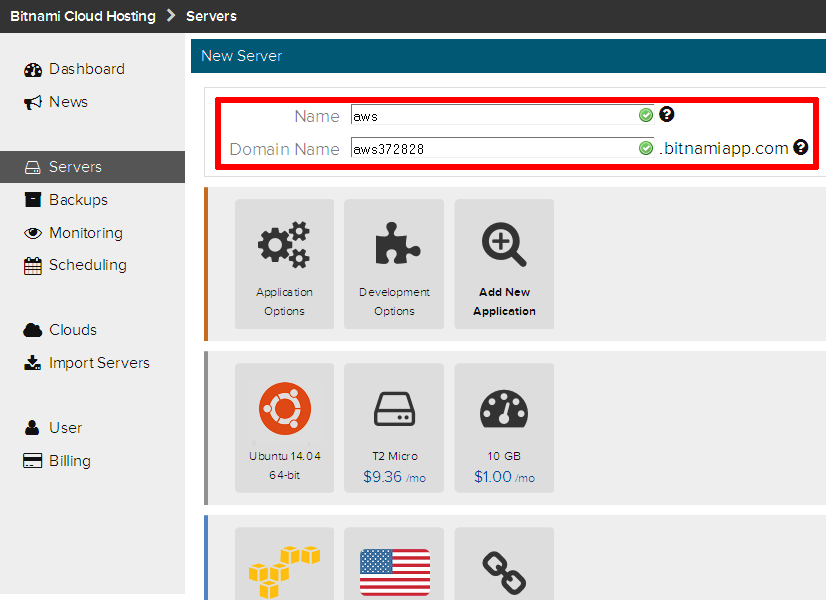Viewport: 826px width, 600px height.
Task: Click the Dashboard gauge icon
Action: [x=33, y=70]
